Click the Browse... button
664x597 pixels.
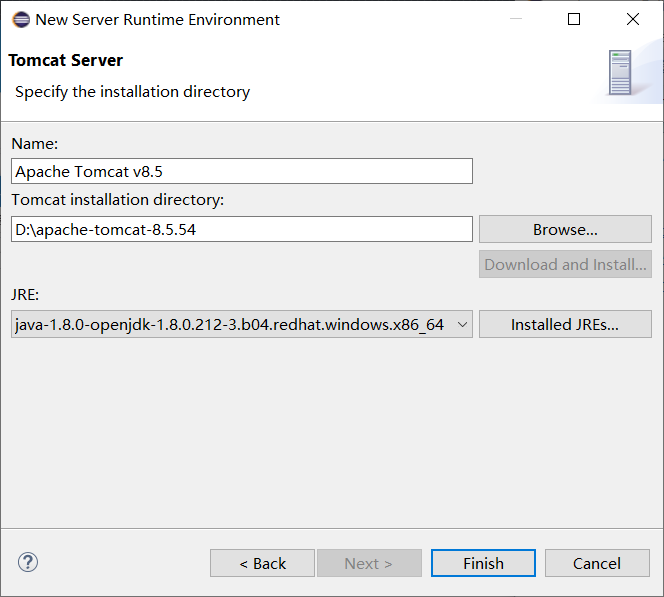pos(565,229)
